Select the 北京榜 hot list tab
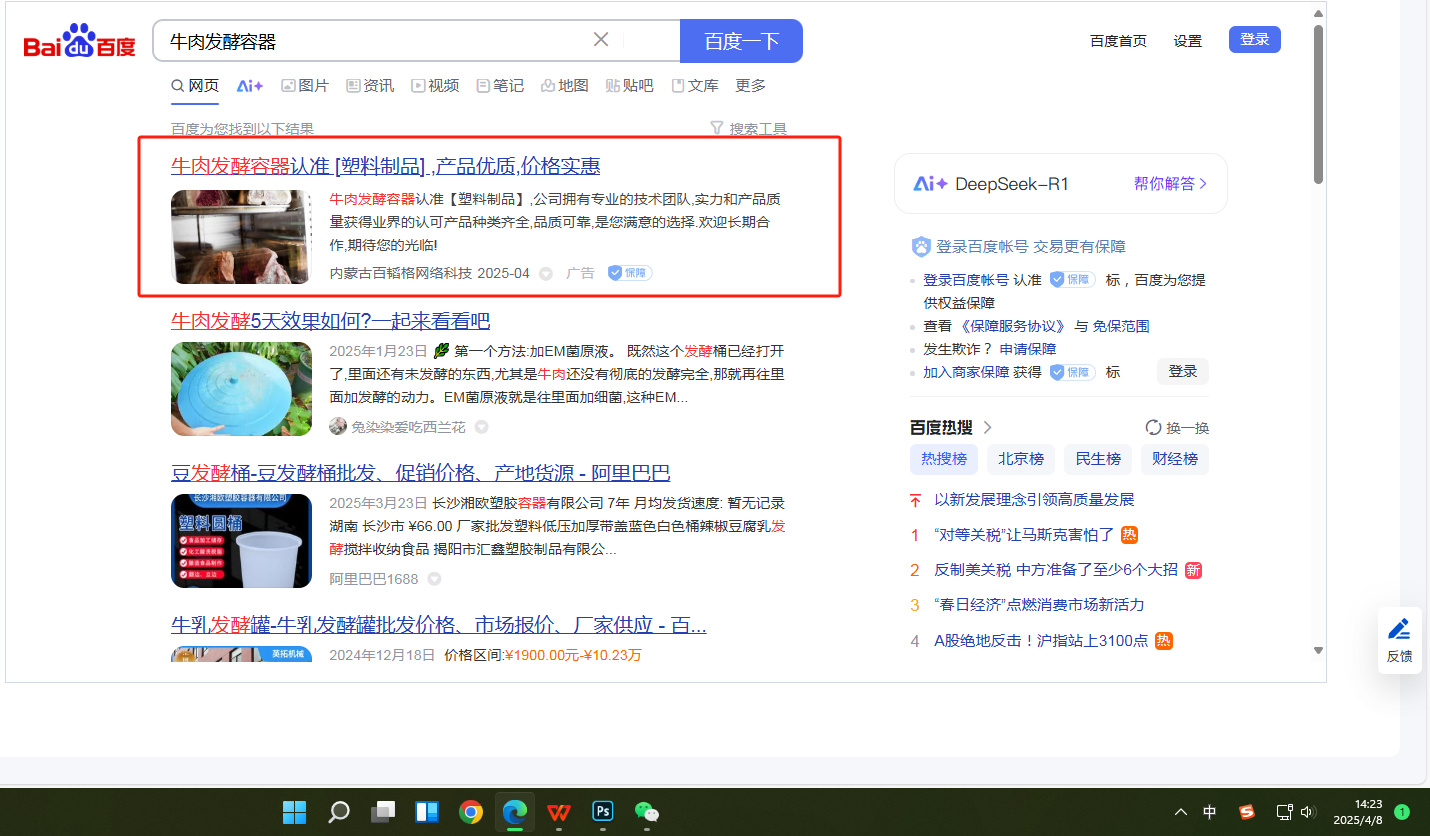 tap(1021, 459)
